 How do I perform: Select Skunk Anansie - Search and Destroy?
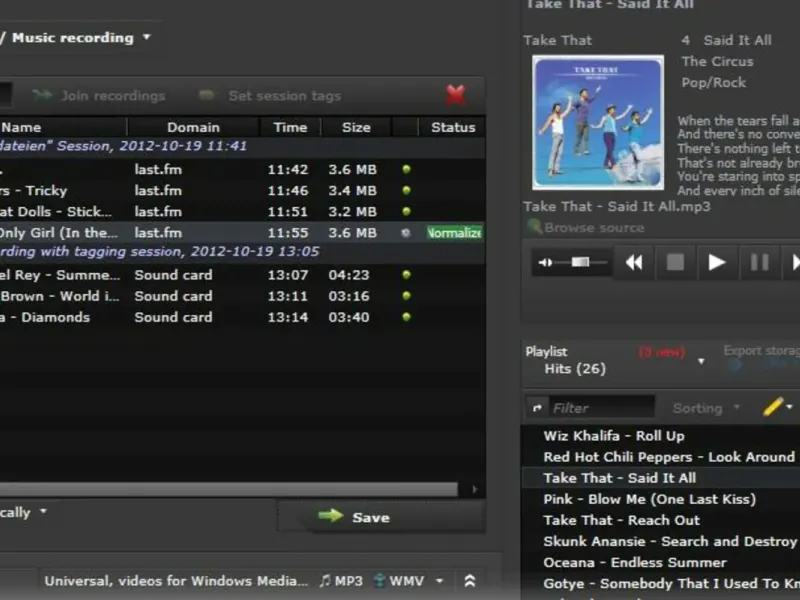[660, 541]
